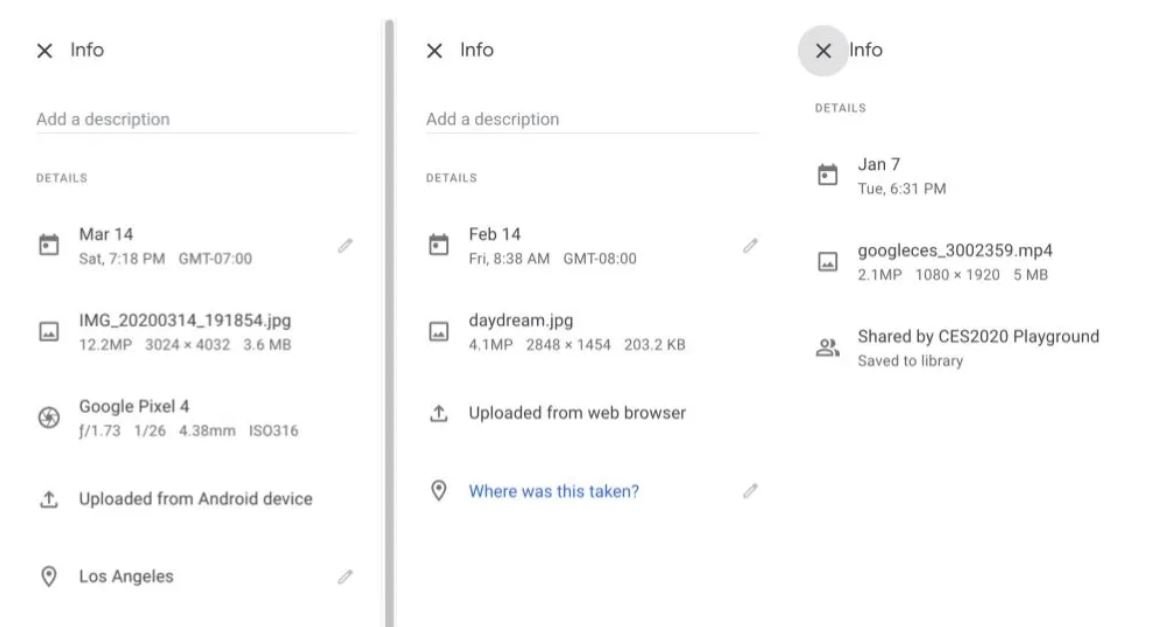Viewport: 1176px width, 627px height.
Task: Click 'Add a description' field in middle panel
Action: pos(590,119)
